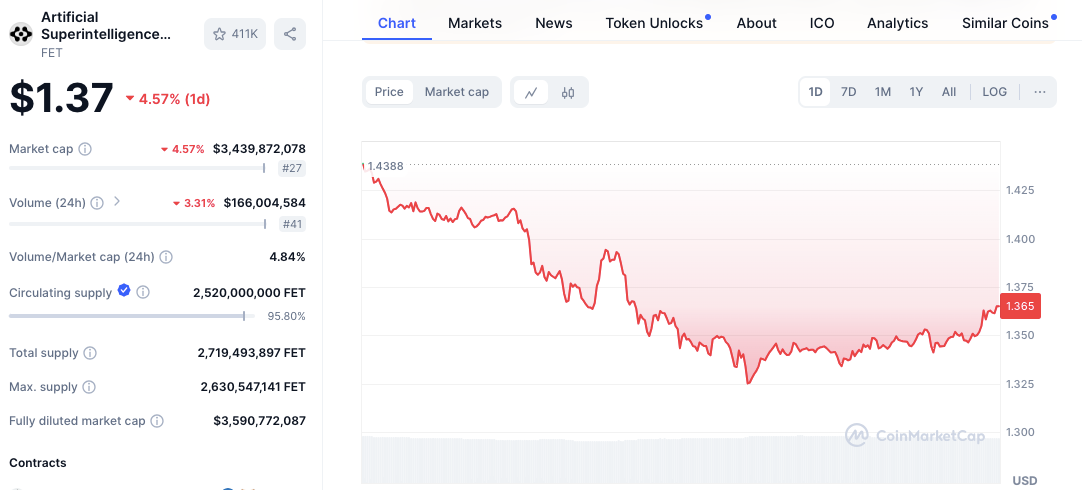This screenshot has width=1082, height=490.
Task: Open Market cap info tooltip icon
Action: point(85,149)
